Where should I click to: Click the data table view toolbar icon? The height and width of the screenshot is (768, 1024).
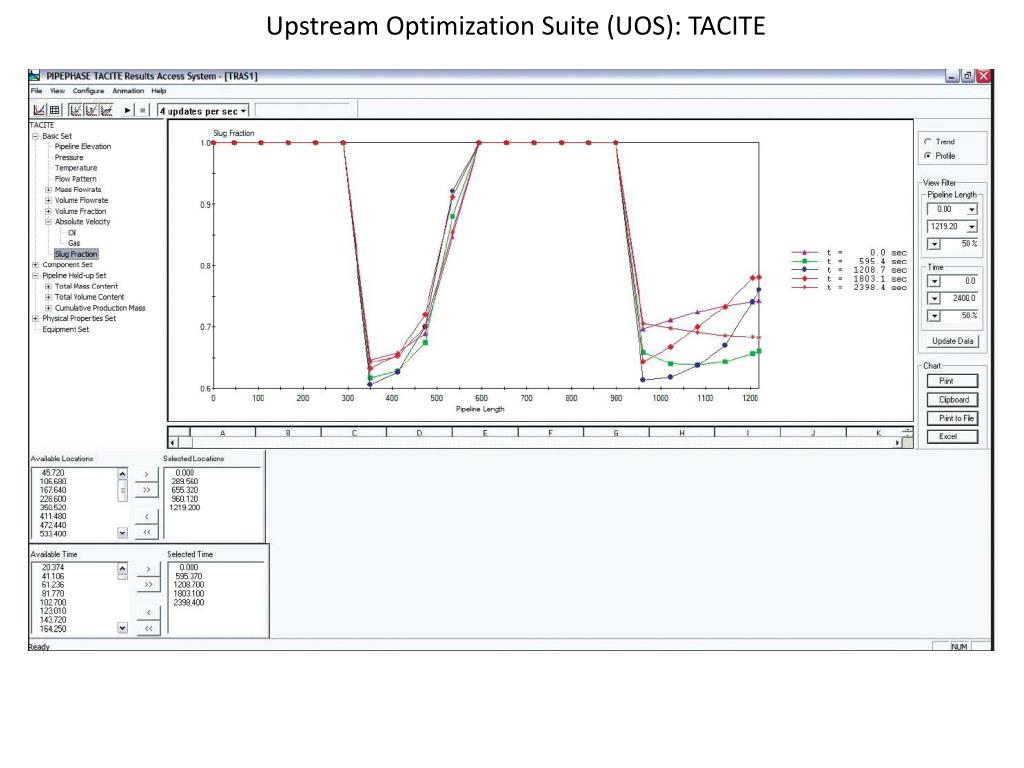(55, 110)
